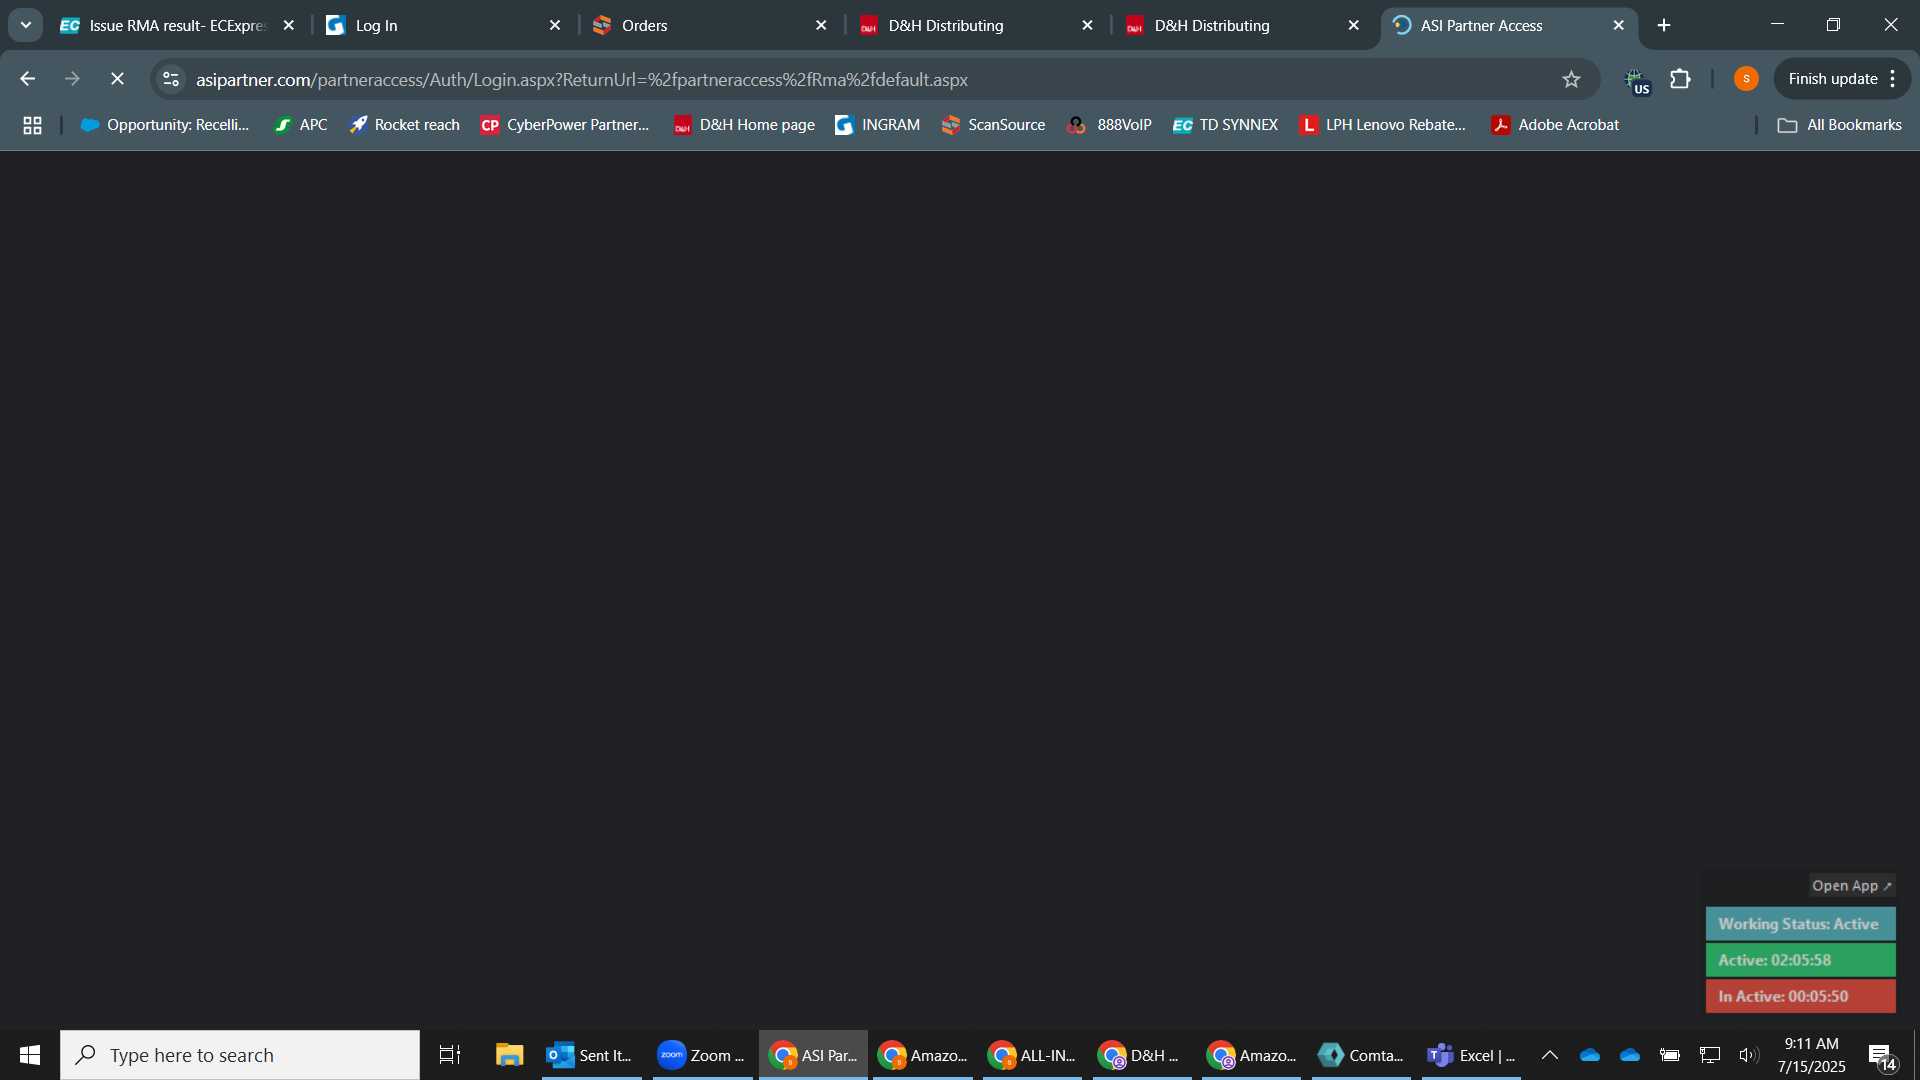The width and height of the screenshot is (1920, 1080).
Task: View site information icon in address bar
Action: point(171,79)
